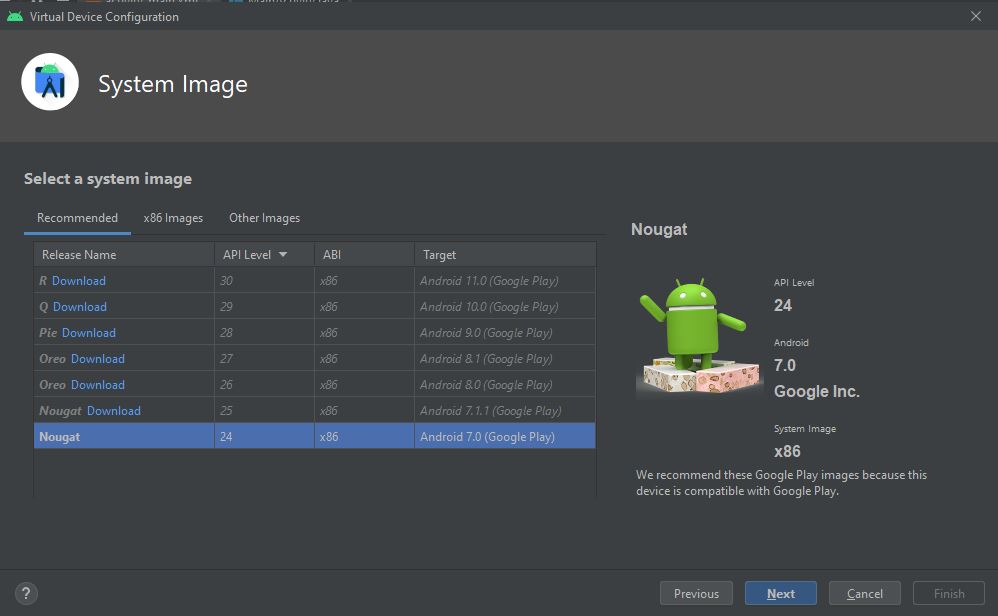Download Oreo API 26 image
This screenshot has width=998, height=616.
pos(98,385)
